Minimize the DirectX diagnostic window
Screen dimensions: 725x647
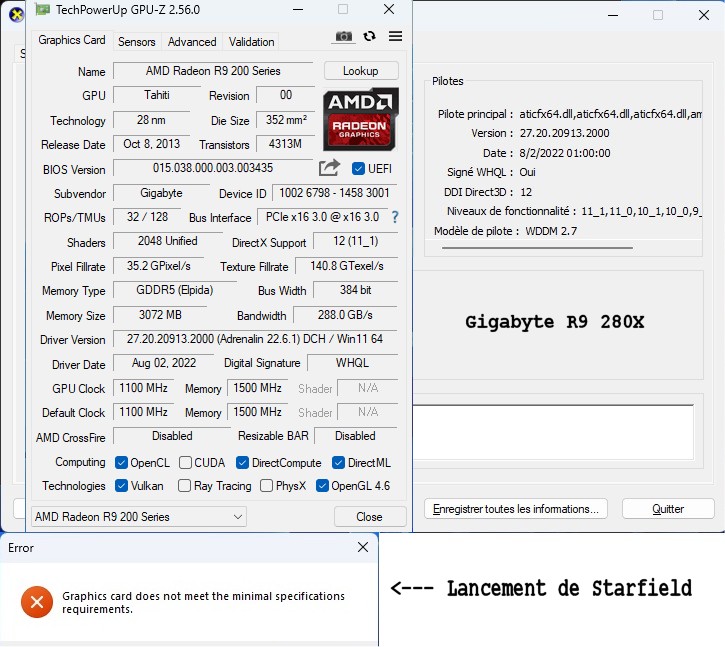pos(613,15)
